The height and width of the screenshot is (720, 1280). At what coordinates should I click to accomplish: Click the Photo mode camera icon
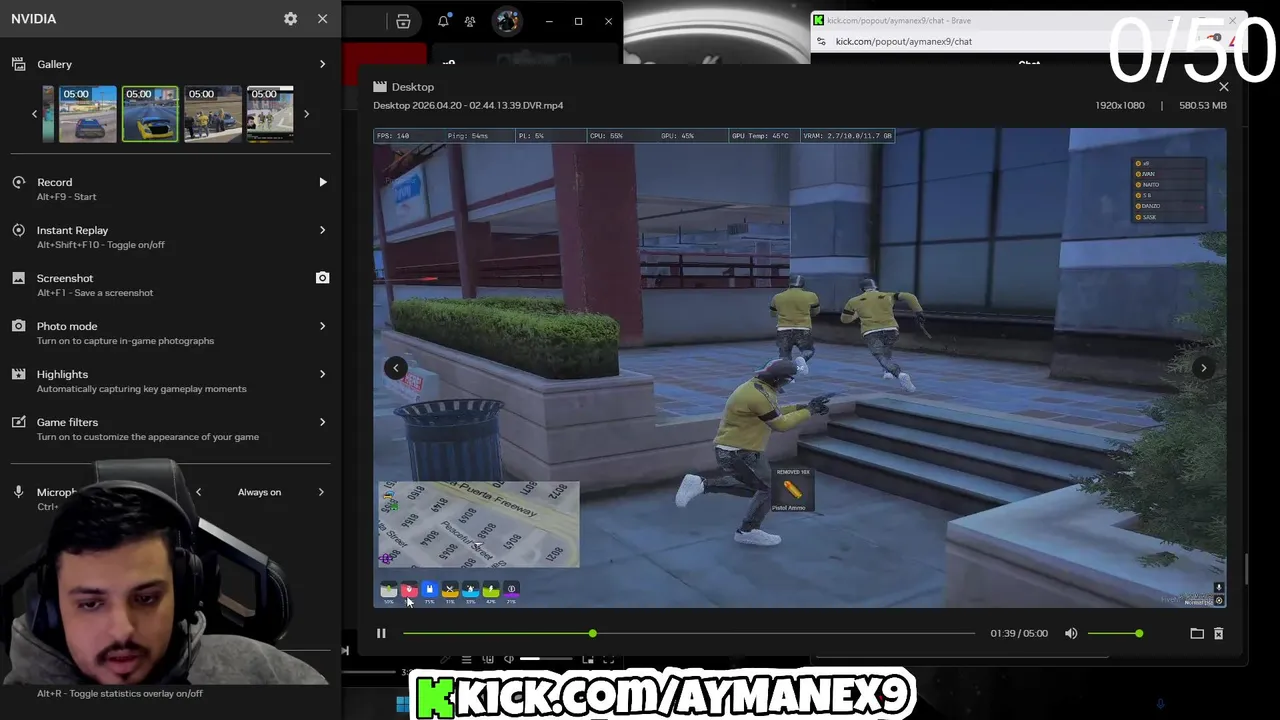18,326
